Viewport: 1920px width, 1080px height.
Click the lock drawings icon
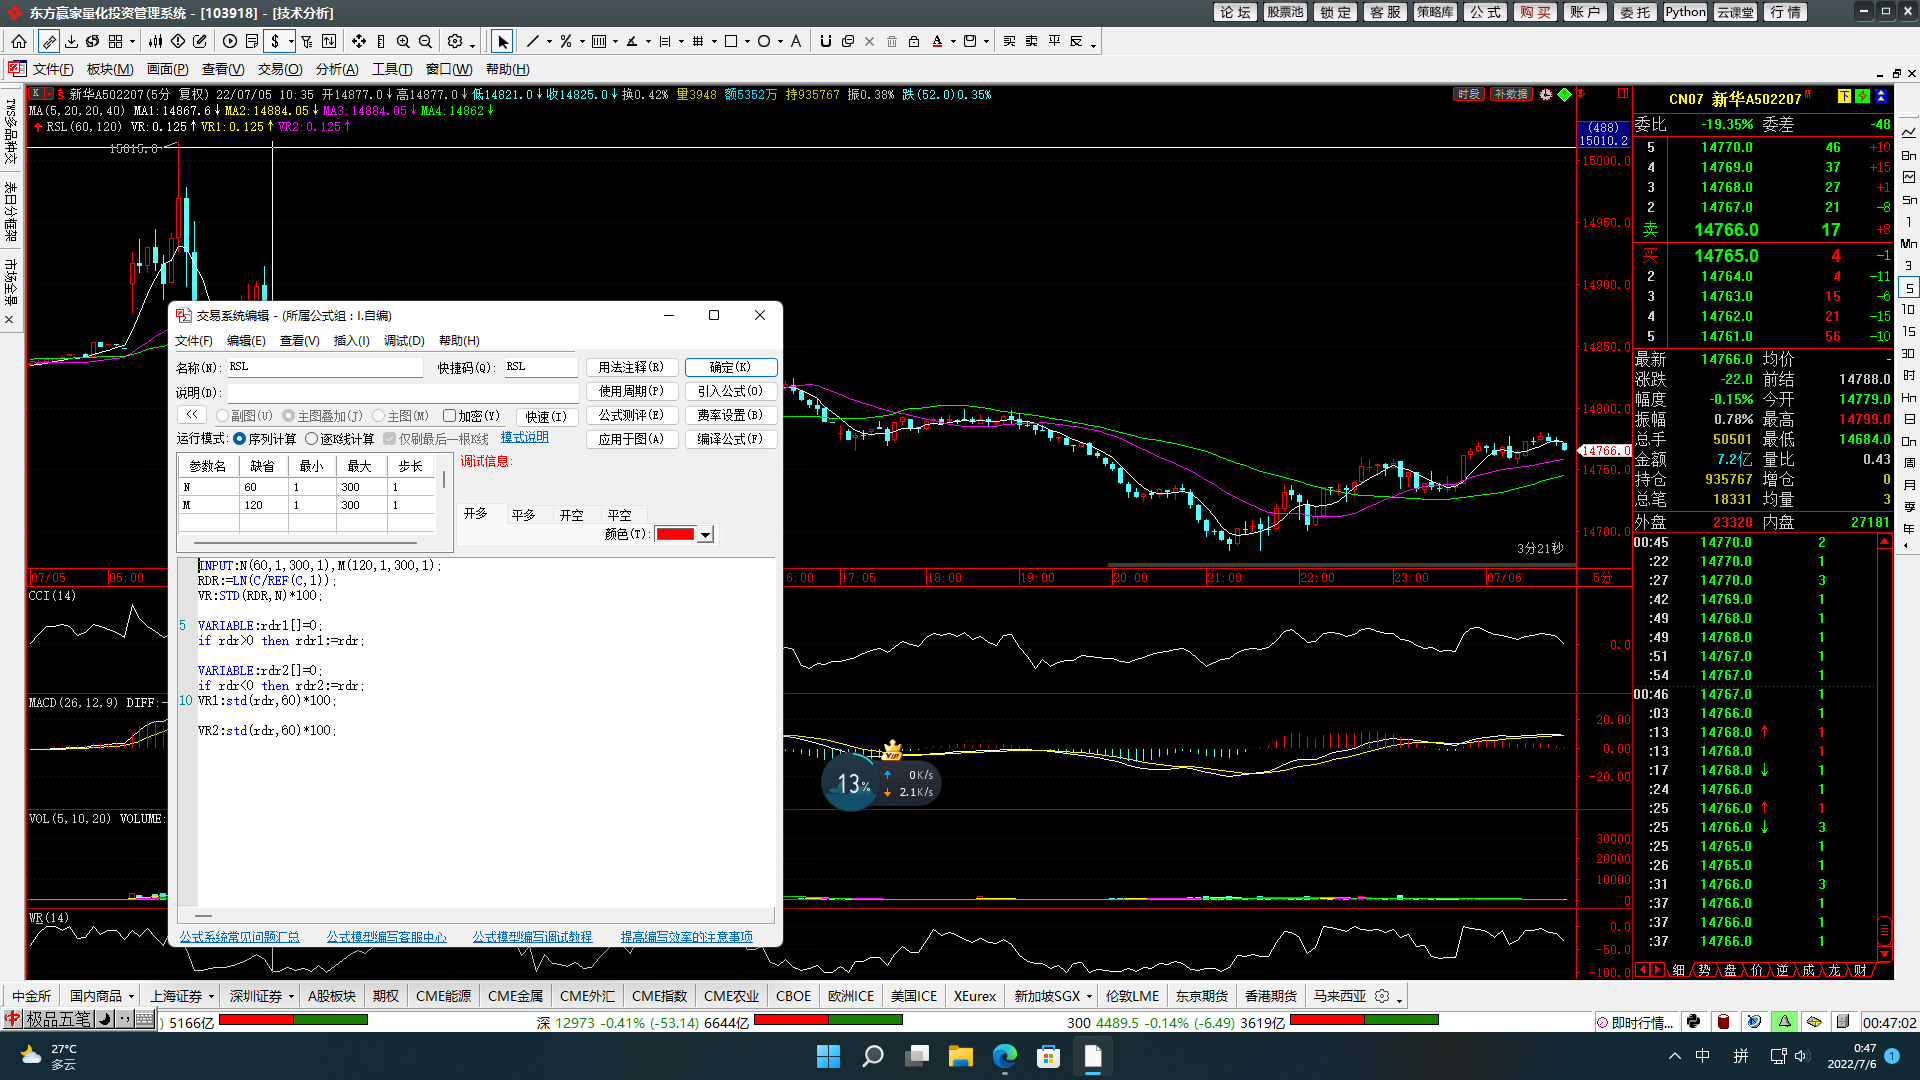coord(914,41)
